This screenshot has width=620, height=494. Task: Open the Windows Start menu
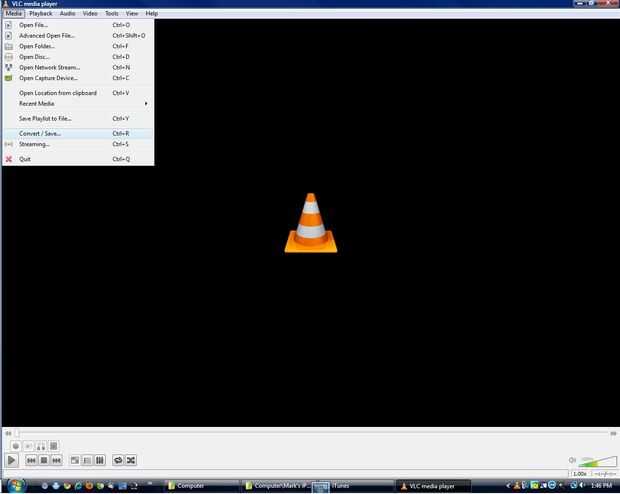click(x=16, y=486)
